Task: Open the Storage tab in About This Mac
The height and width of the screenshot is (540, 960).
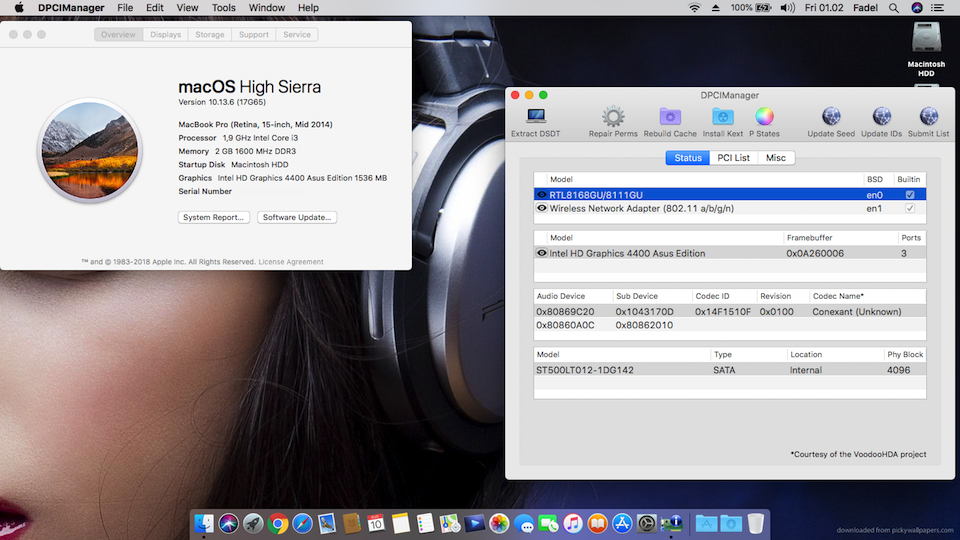Action: pos(209,34)
